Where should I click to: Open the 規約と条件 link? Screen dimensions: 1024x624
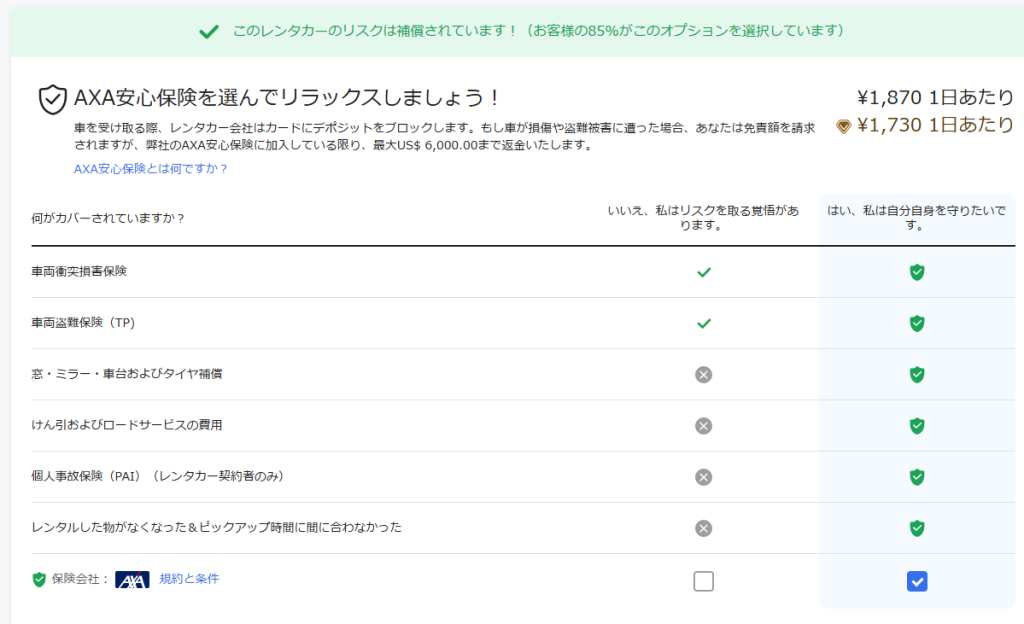pyautogui.click(x=189, y=579)
